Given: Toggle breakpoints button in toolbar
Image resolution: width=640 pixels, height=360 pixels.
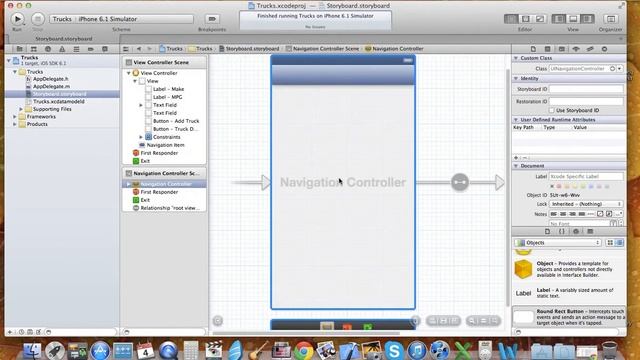Looking at the screenshot, I should 212,19.
